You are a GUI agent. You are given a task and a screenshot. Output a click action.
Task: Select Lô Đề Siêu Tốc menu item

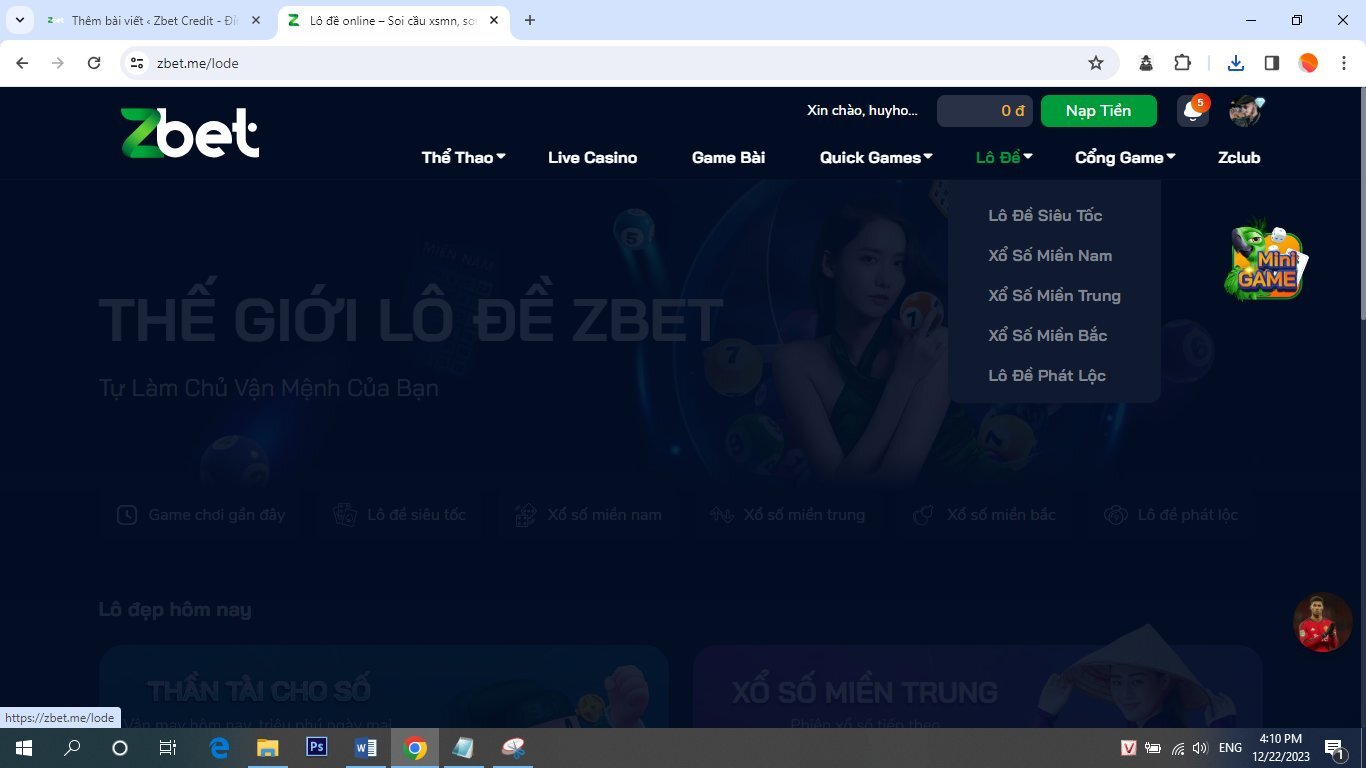pyautogui.click(x=1045, y=215)
